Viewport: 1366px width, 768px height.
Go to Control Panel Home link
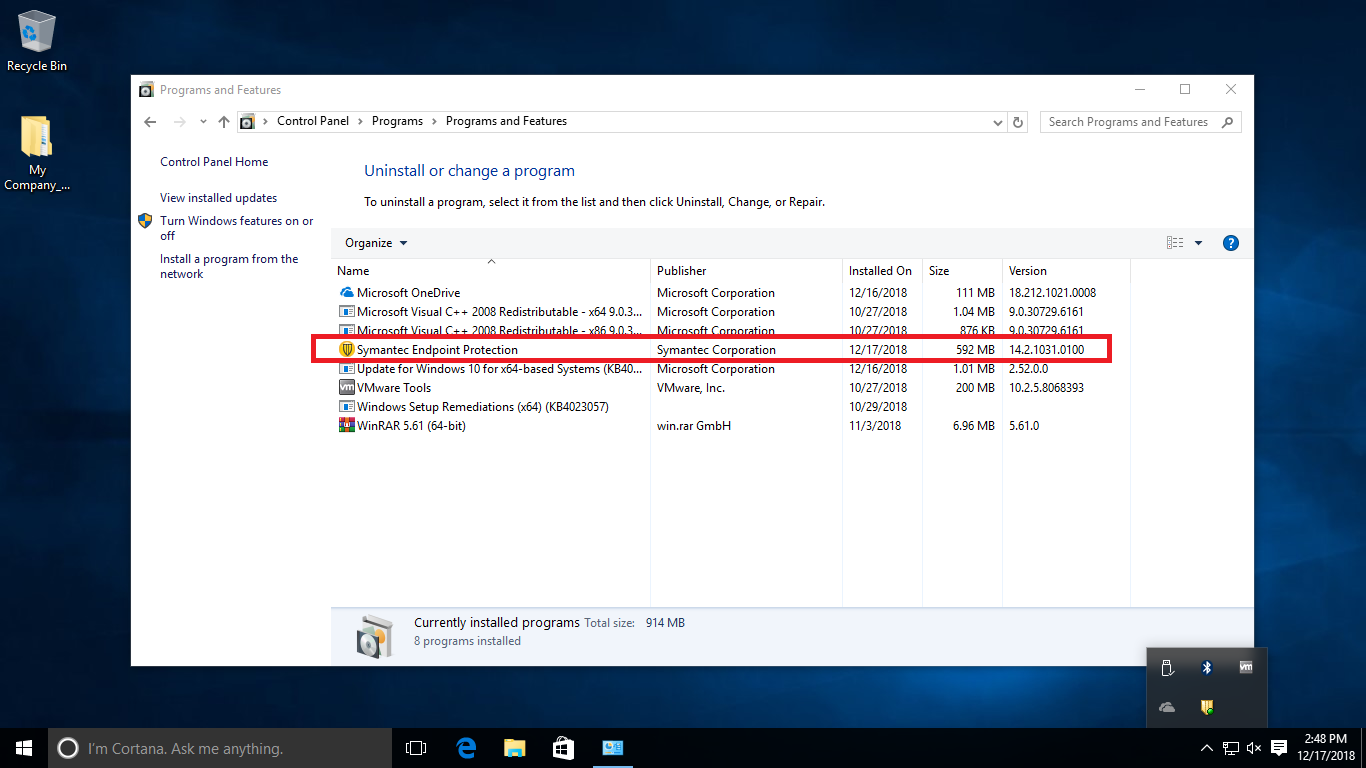coord(214,162)
